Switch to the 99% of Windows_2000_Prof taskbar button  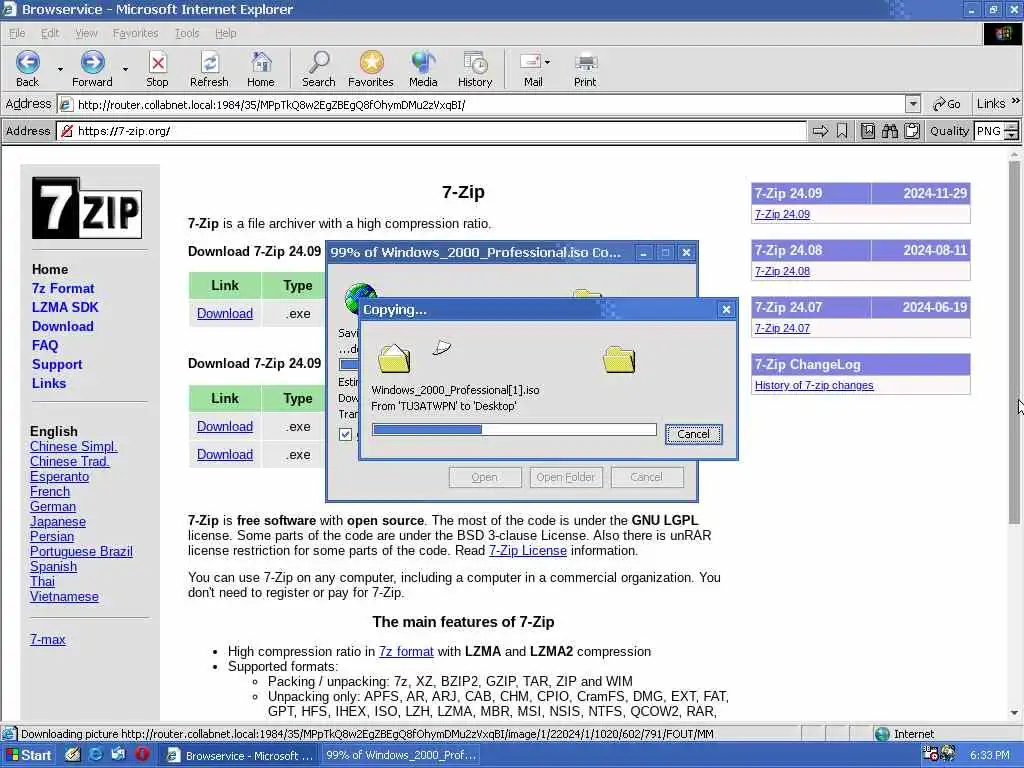[x=400, y=755]
